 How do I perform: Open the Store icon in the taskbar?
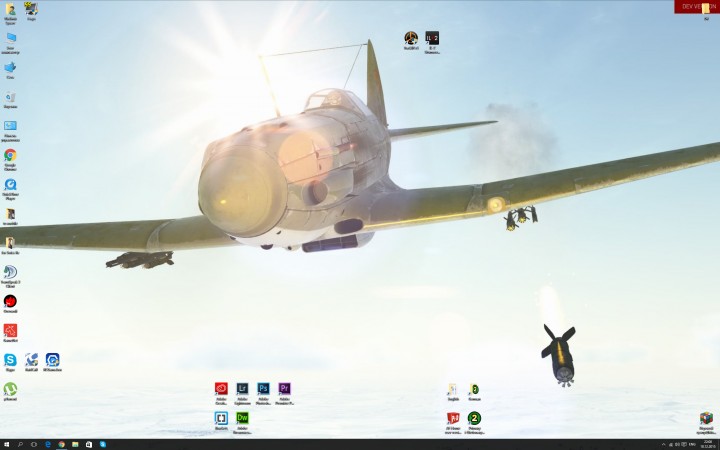coord(89,444)
